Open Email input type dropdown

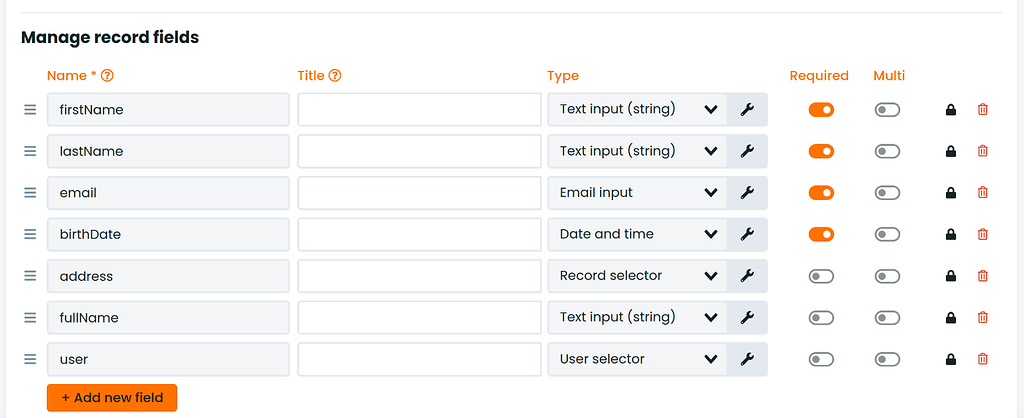click(637, 193)
